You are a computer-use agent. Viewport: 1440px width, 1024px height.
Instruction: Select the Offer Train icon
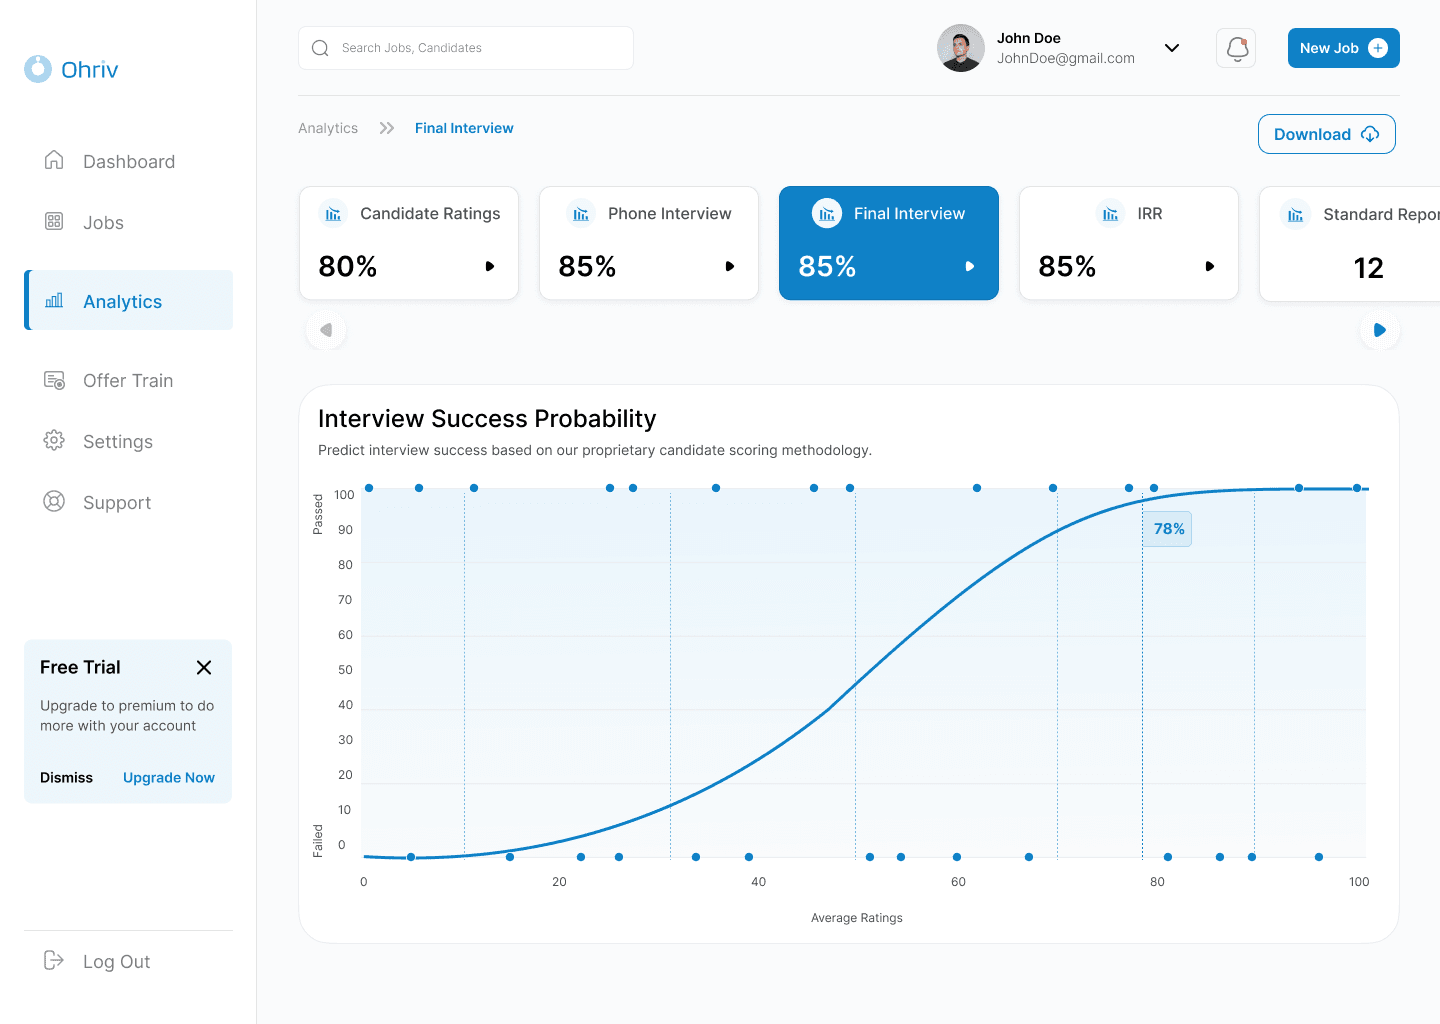point(54,380)
